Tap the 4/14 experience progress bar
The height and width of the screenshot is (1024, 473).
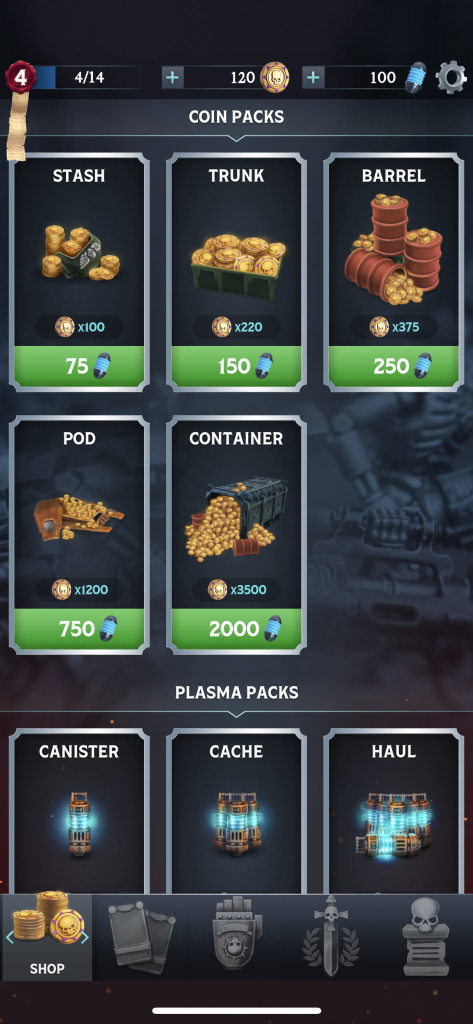point(88,78)
